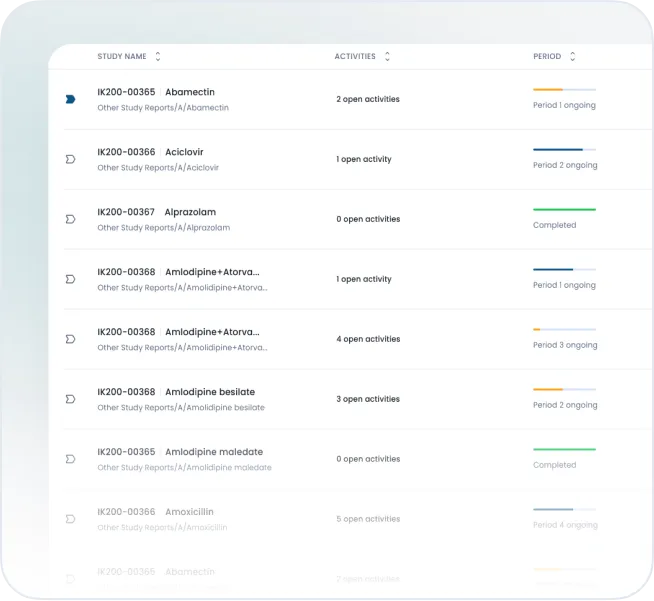Click the ACTIVITIES header label
654x601 pixels.
click(x=355, y=56)
